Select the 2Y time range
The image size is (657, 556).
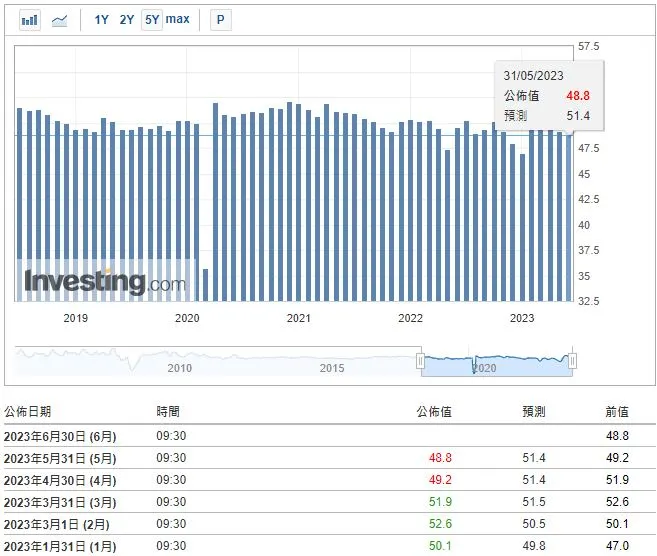[x=127, y=20]
